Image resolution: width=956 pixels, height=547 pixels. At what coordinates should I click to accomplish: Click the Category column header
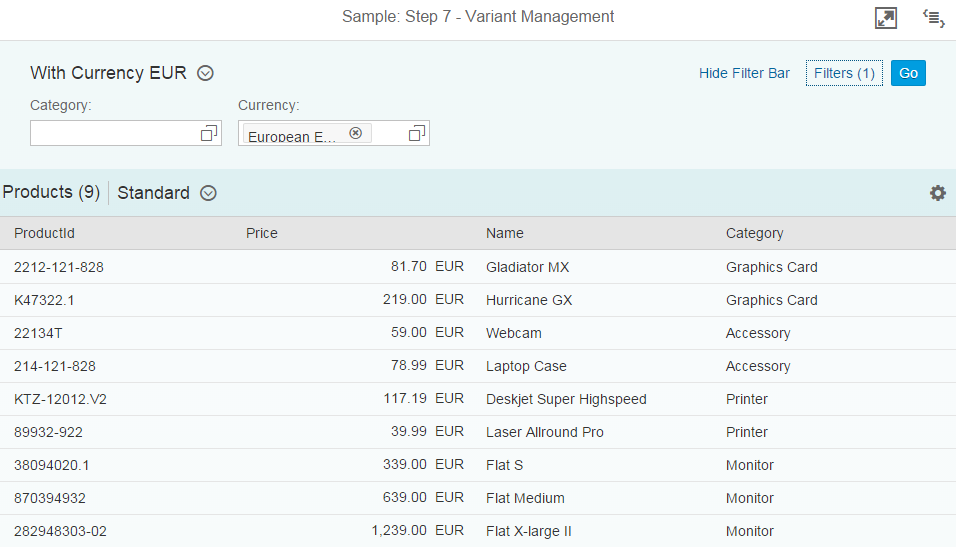click(x=754, y=233)
